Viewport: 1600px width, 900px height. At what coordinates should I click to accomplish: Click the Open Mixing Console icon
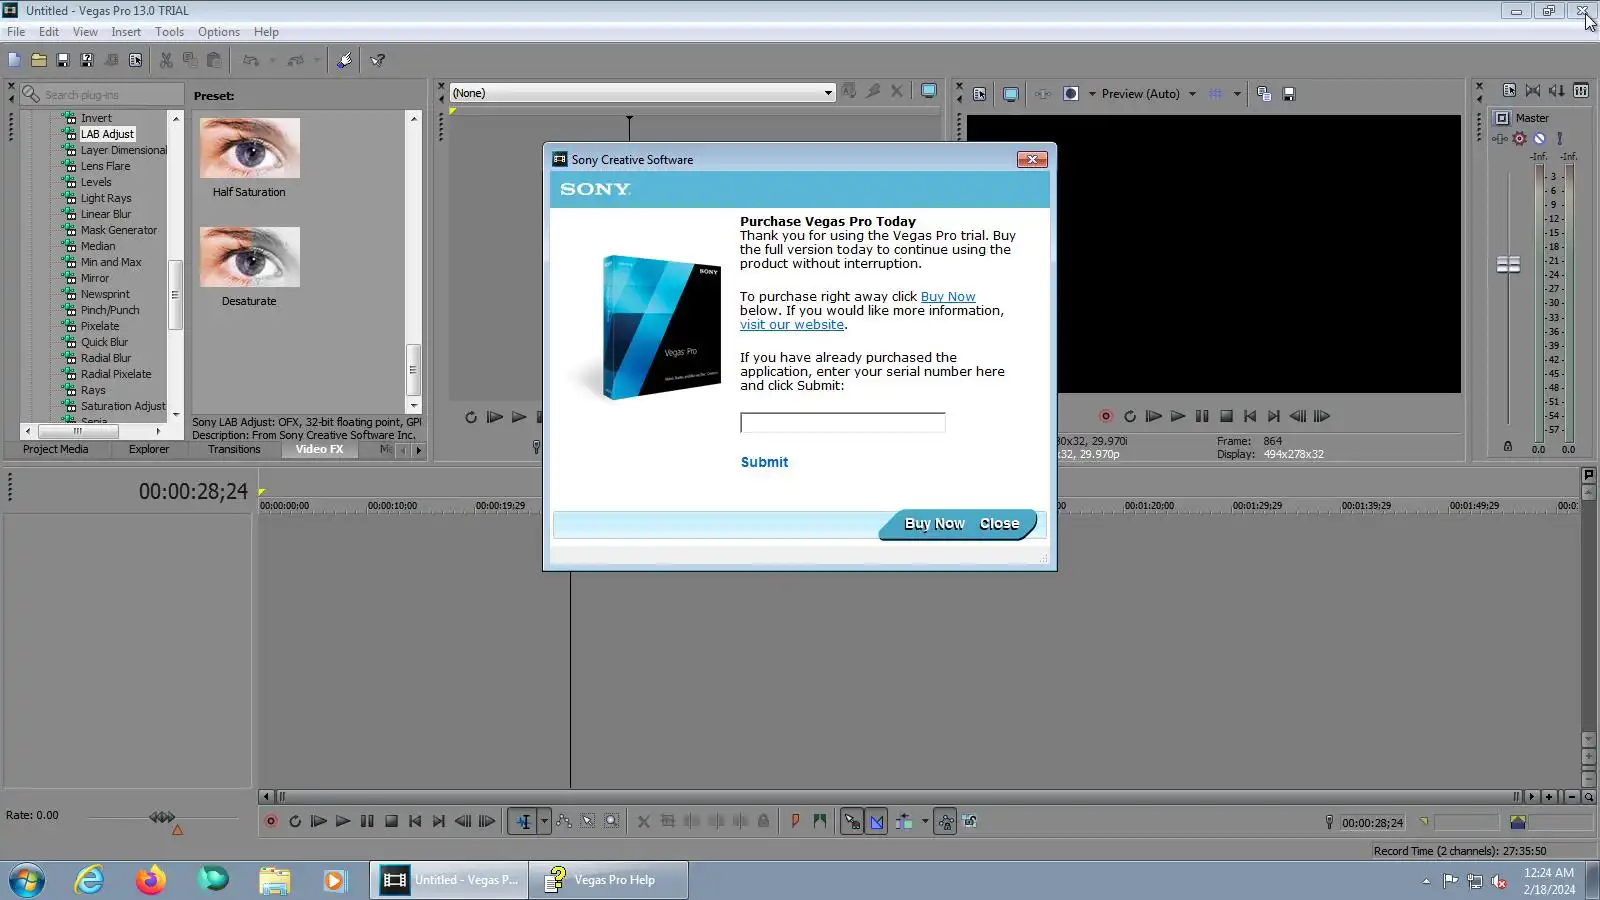coord(1581,90)
